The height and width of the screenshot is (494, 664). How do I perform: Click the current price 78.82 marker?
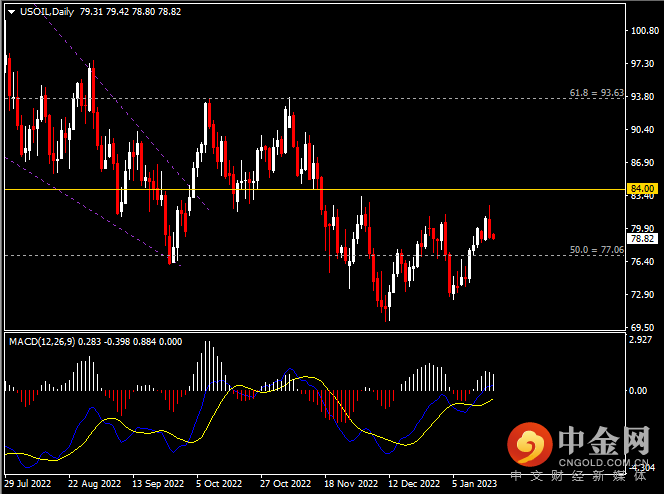click(x=641, y=239)
